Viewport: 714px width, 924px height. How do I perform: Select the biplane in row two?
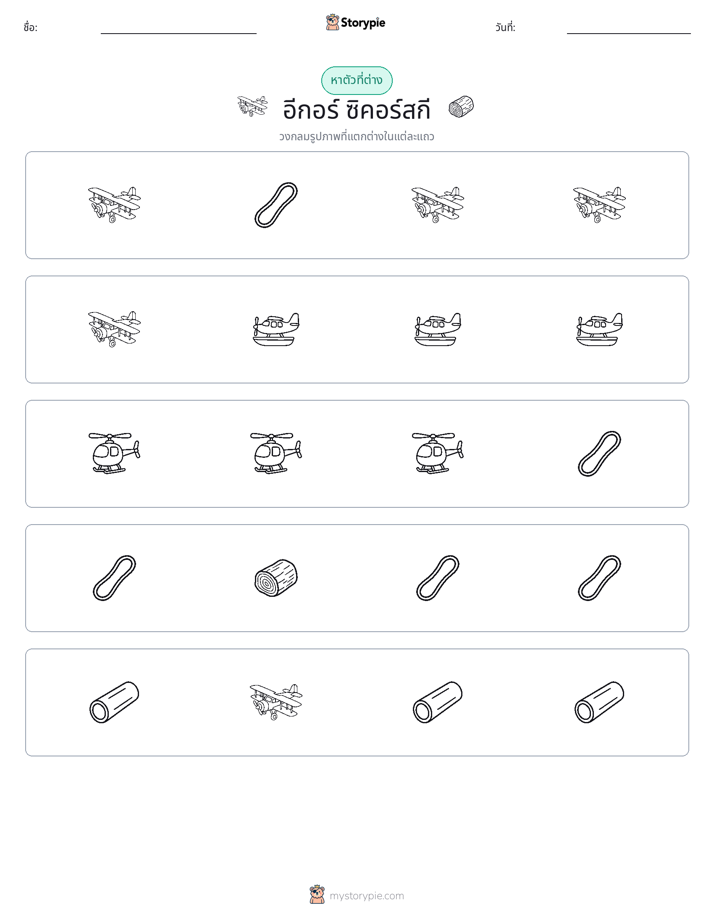114,329
